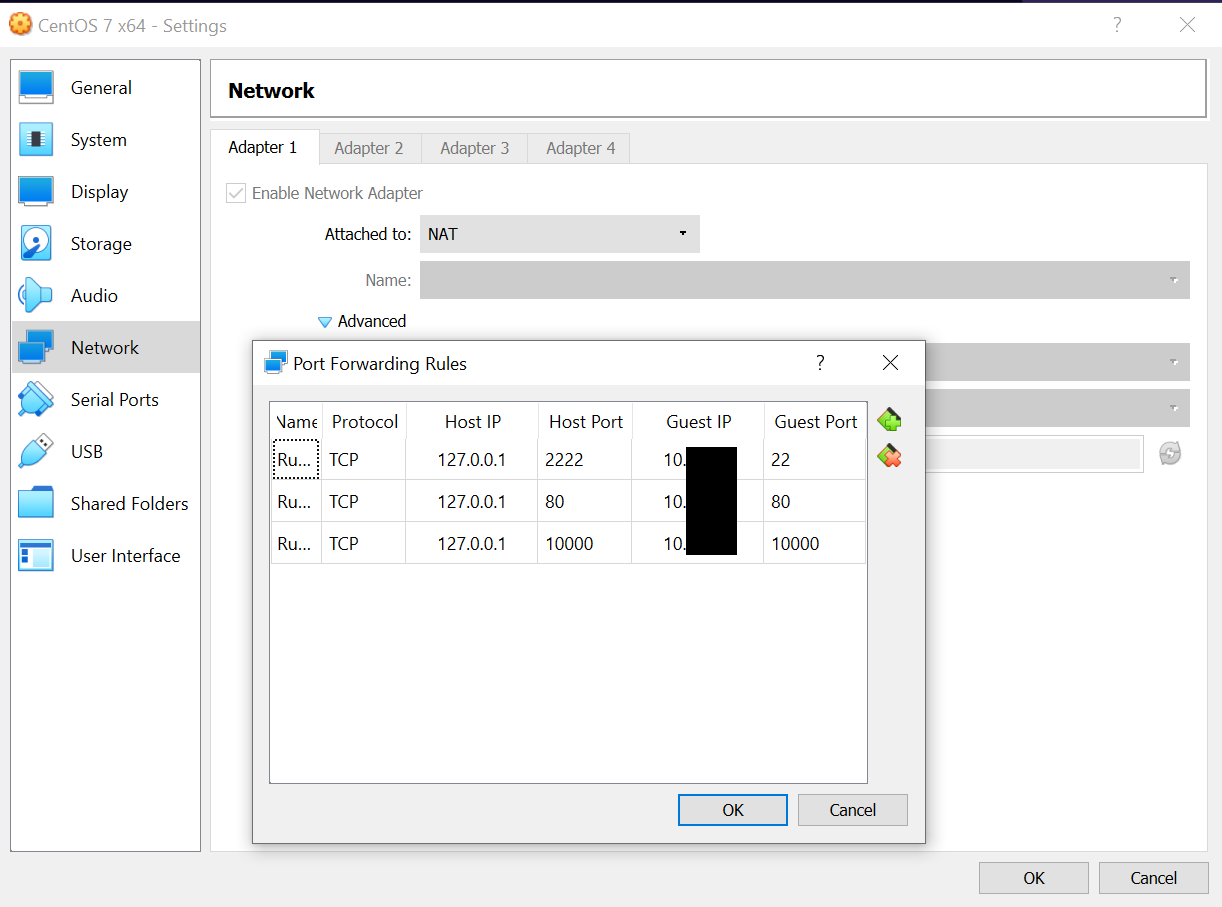This screenshot has height=907, width=1222.
Task: Click the MAC Address input field behind dialog
Action: click(1033, 454)
